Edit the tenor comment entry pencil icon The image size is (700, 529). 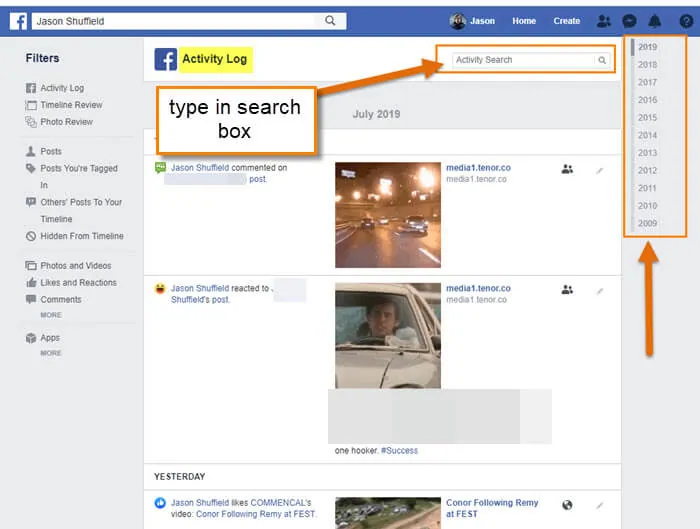(x=600, y=171)
